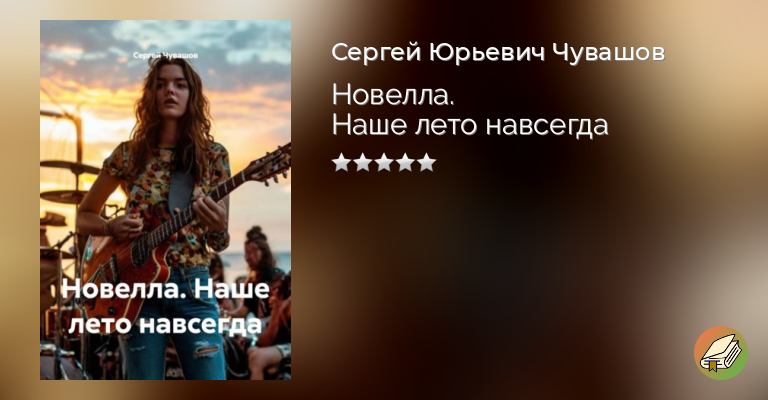Select the second rating star
The height and width of the screenshot is (400, 768).
coord(362,162)
